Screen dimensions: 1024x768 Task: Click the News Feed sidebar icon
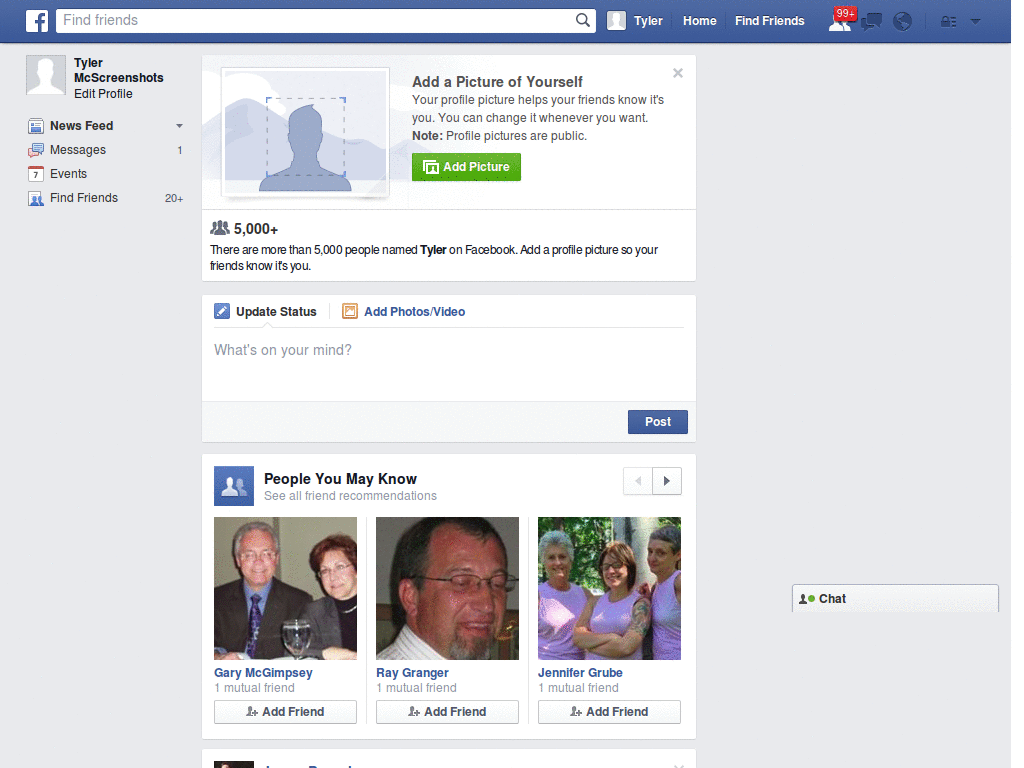click(x=36, y=126)
